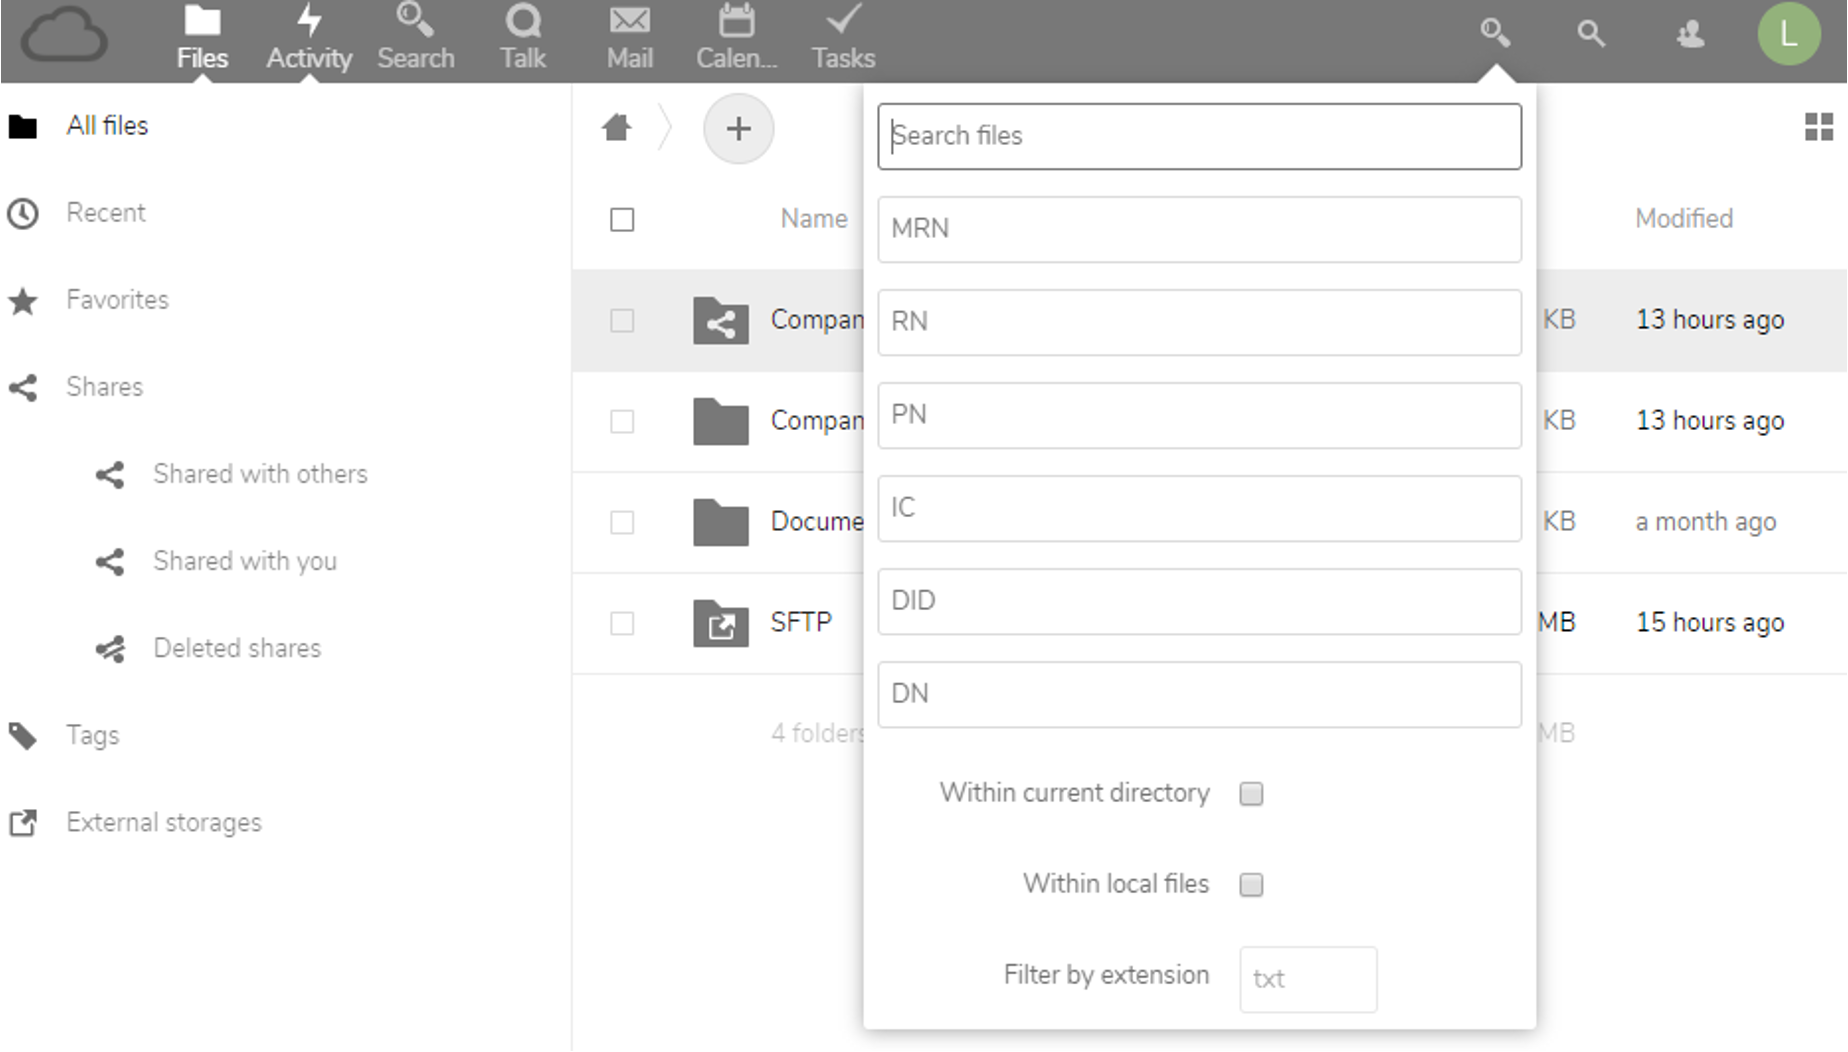This screenshot has width=1848, height=1052.
Task: Open the Contacts menu icon
Action: point(1690,35)
